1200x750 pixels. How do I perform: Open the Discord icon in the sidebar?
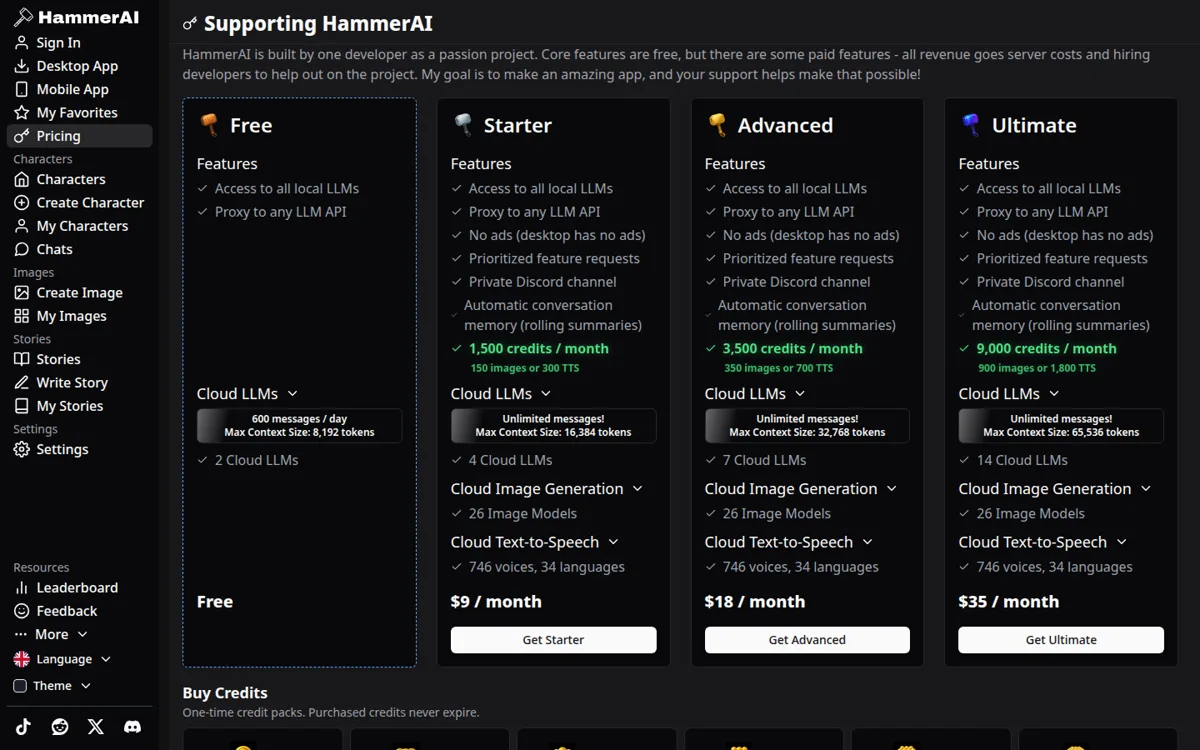click(132, 727)
